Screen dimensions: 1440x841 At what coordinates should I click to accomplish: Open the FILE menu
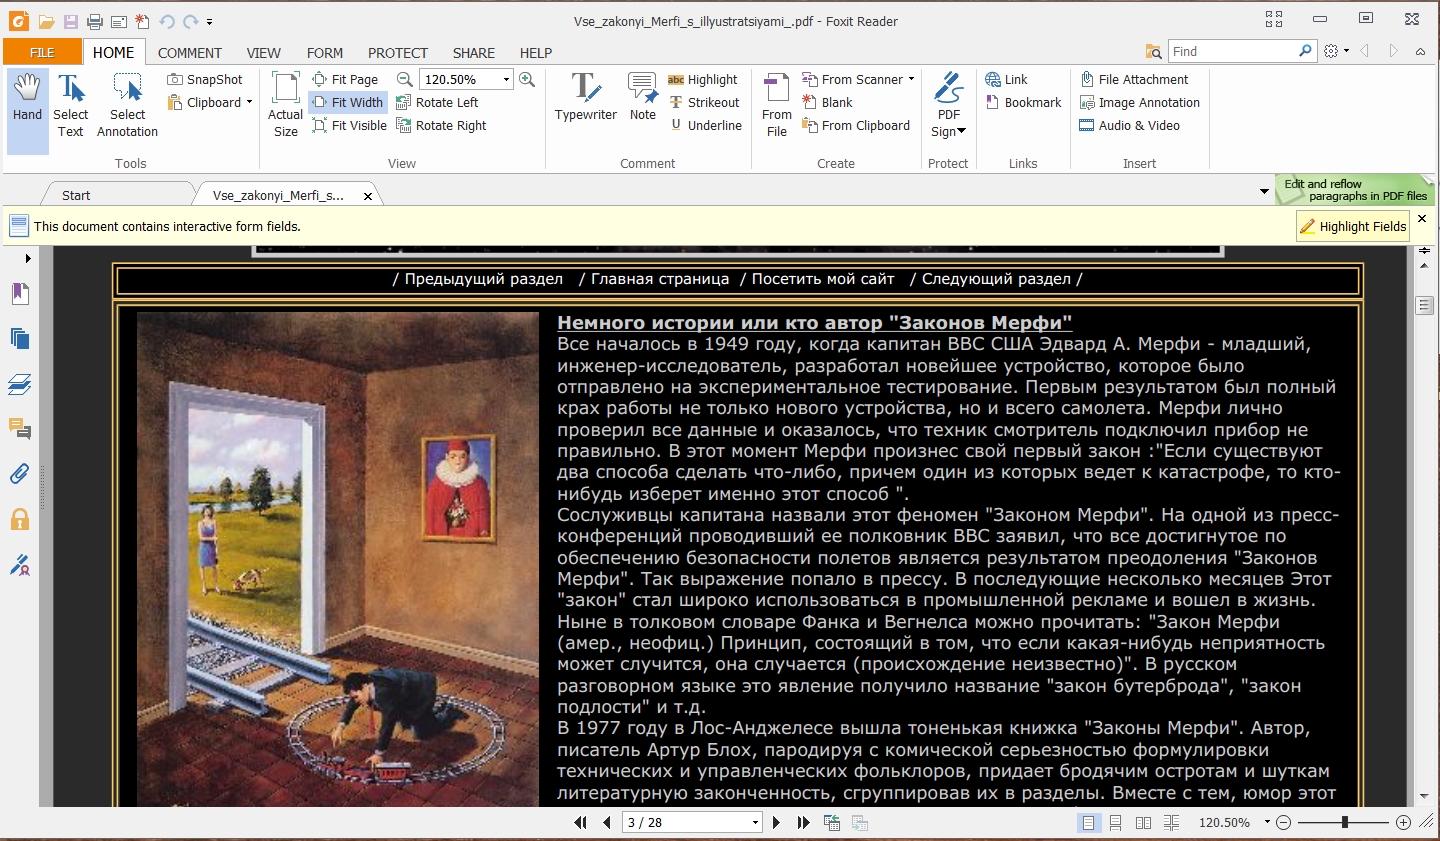click(x=42, y=52)
